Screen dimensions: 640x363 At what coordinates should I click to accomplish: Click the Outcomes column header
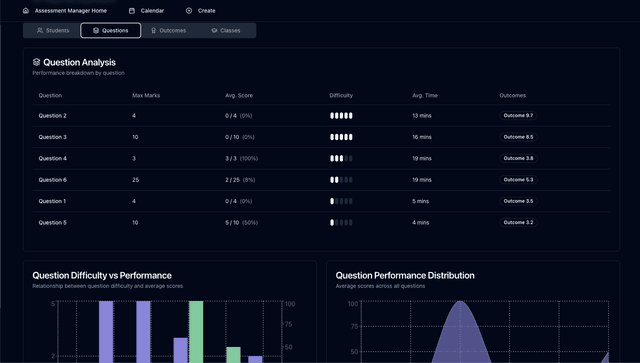point(513,96)
